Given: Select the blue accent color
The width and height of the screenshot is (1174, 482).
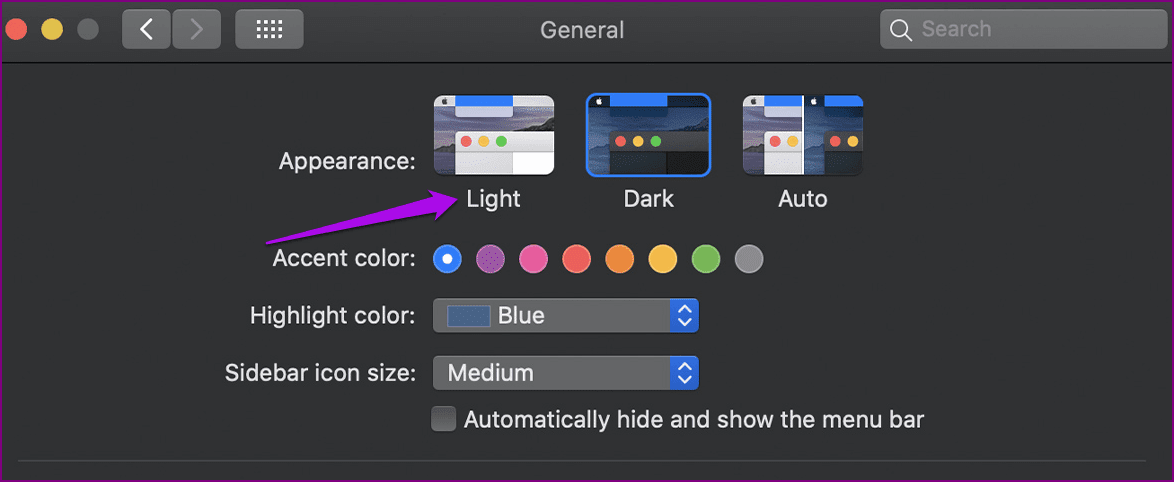Looking at the screenshot, I should 448,259.
